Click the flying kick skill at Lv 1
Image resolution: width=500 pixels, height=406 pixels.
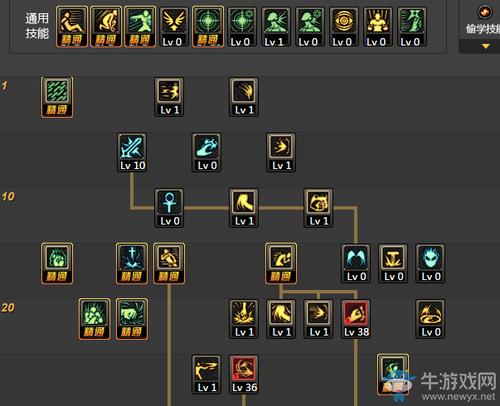click(x=207, y=374)
